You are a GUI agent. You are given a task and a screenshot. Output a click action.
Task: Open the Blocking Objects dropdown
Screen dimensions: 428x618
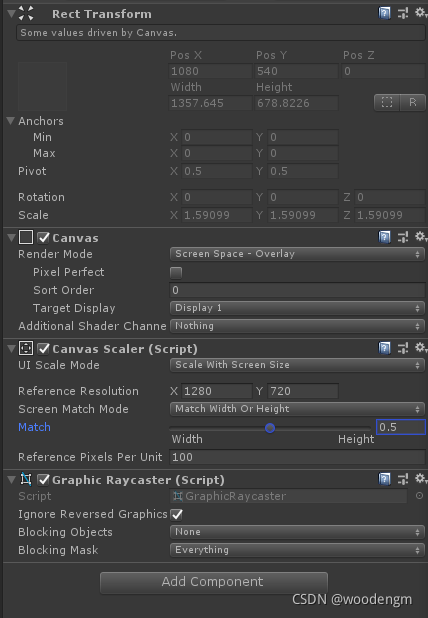pos(297,532)
